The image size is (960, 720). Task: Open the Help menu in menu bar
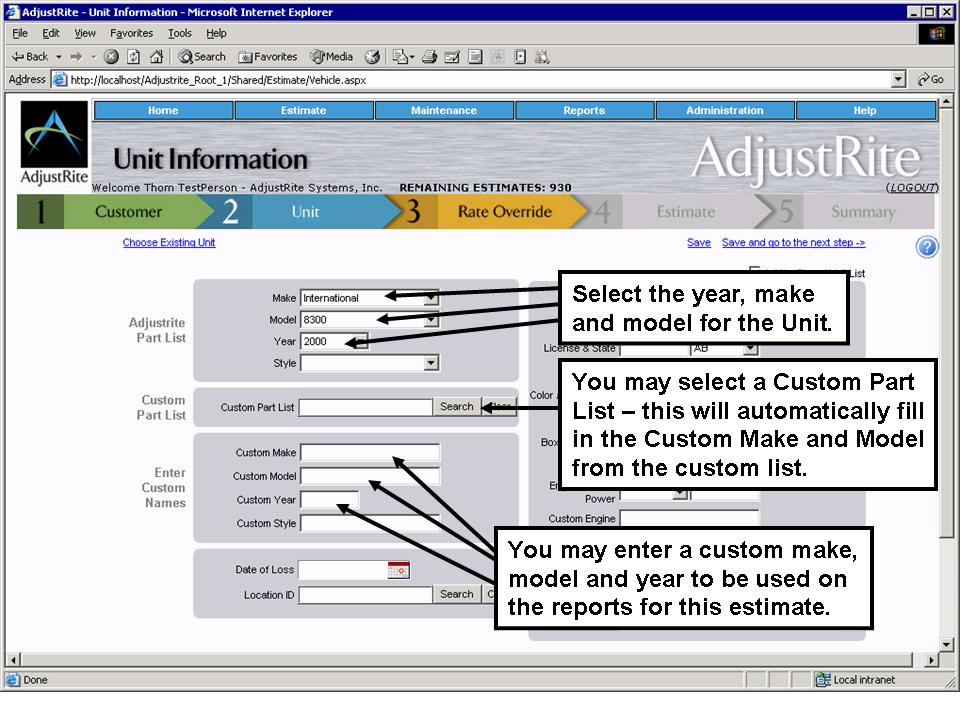point(216,33)
